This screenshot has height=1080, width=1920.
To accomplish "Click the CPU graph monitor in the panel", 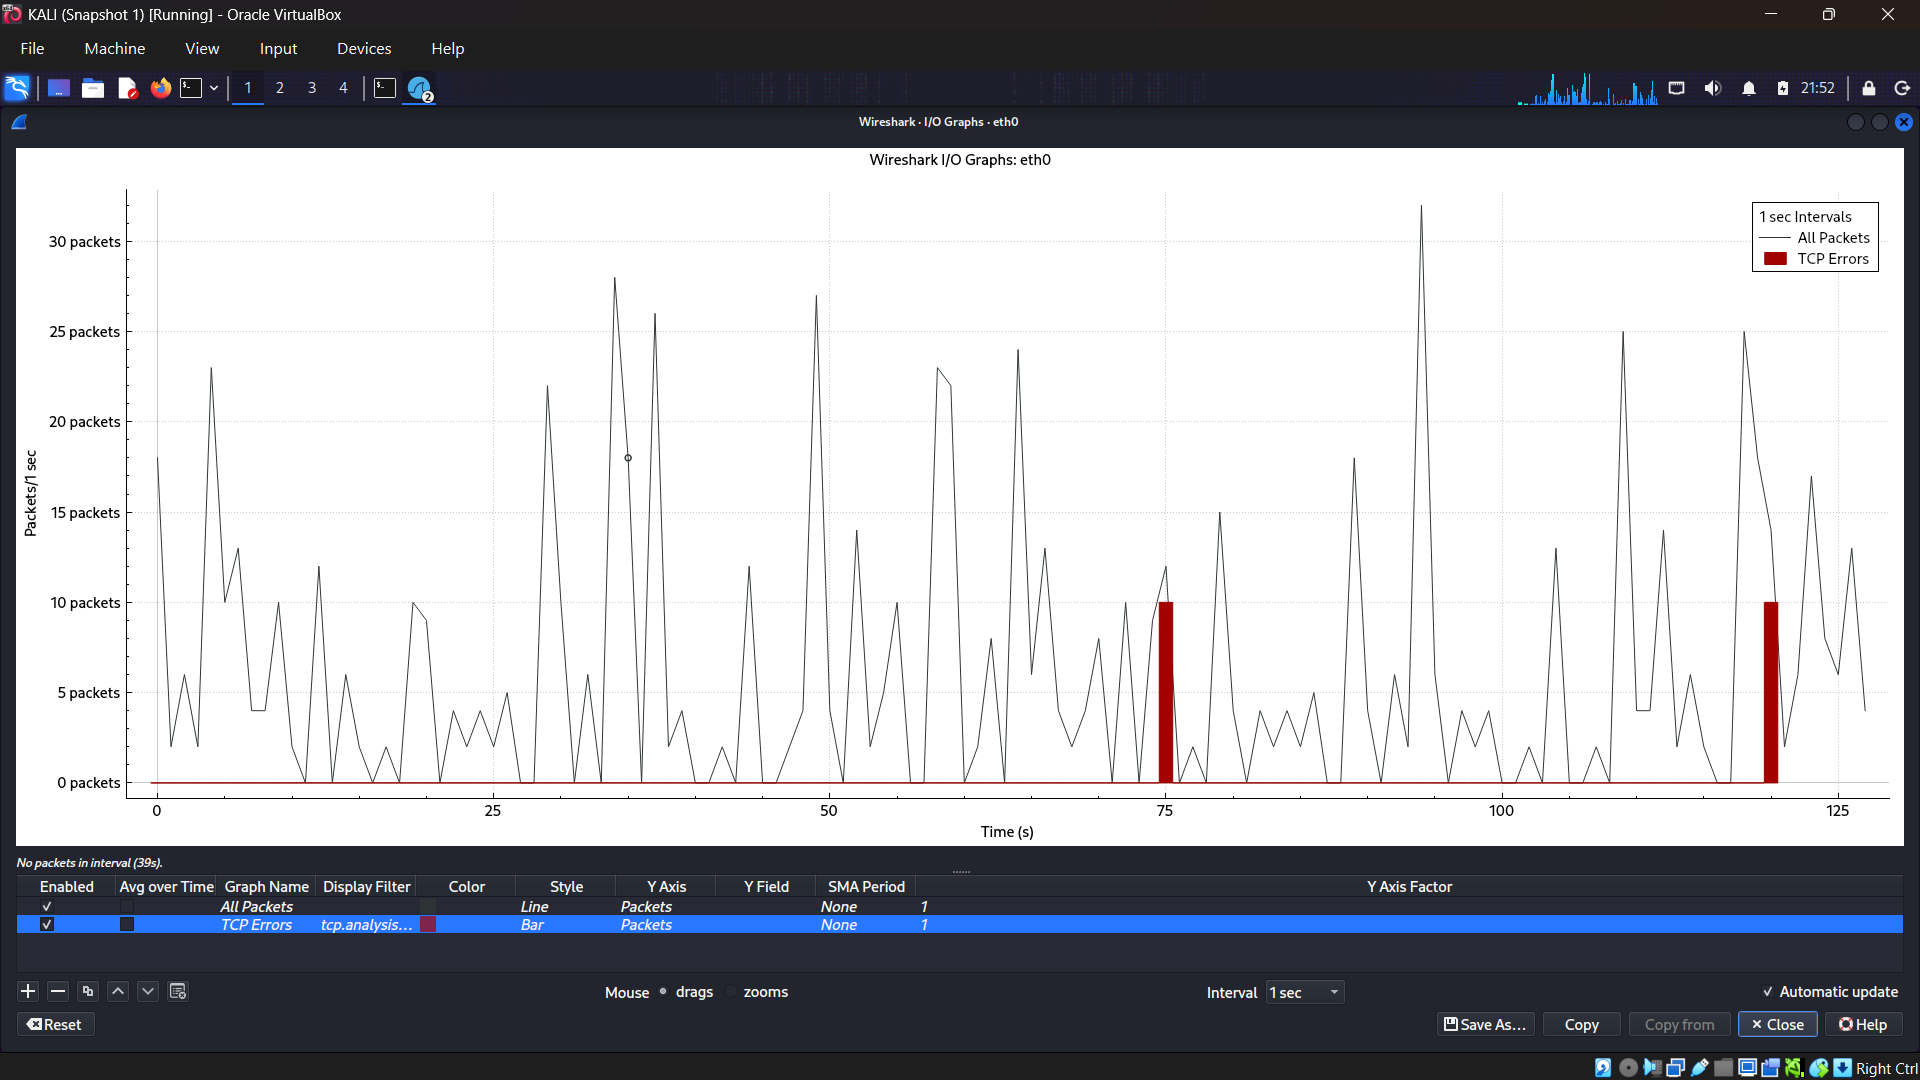I will 1588,89.
